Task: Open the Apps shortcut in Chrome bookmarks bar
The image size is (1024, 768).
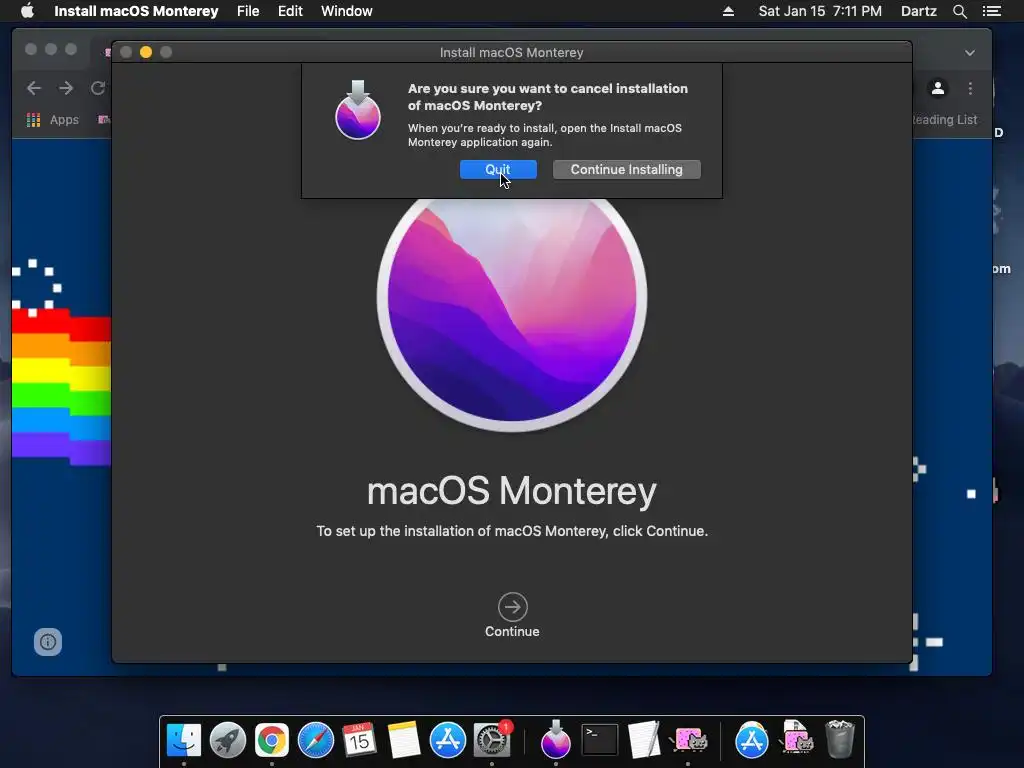Action: (x=53, y=120)
